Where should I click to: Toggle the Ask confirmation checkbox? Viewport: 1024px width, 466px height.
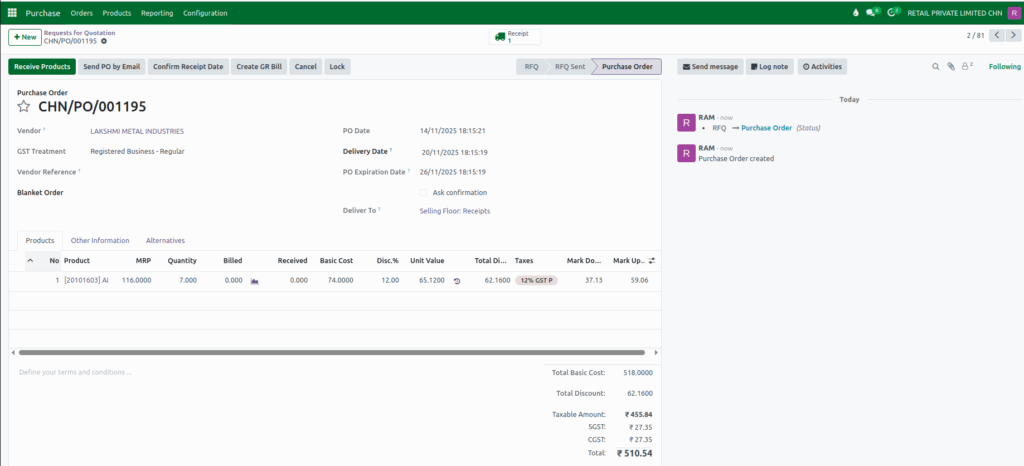tap(423, 193)
